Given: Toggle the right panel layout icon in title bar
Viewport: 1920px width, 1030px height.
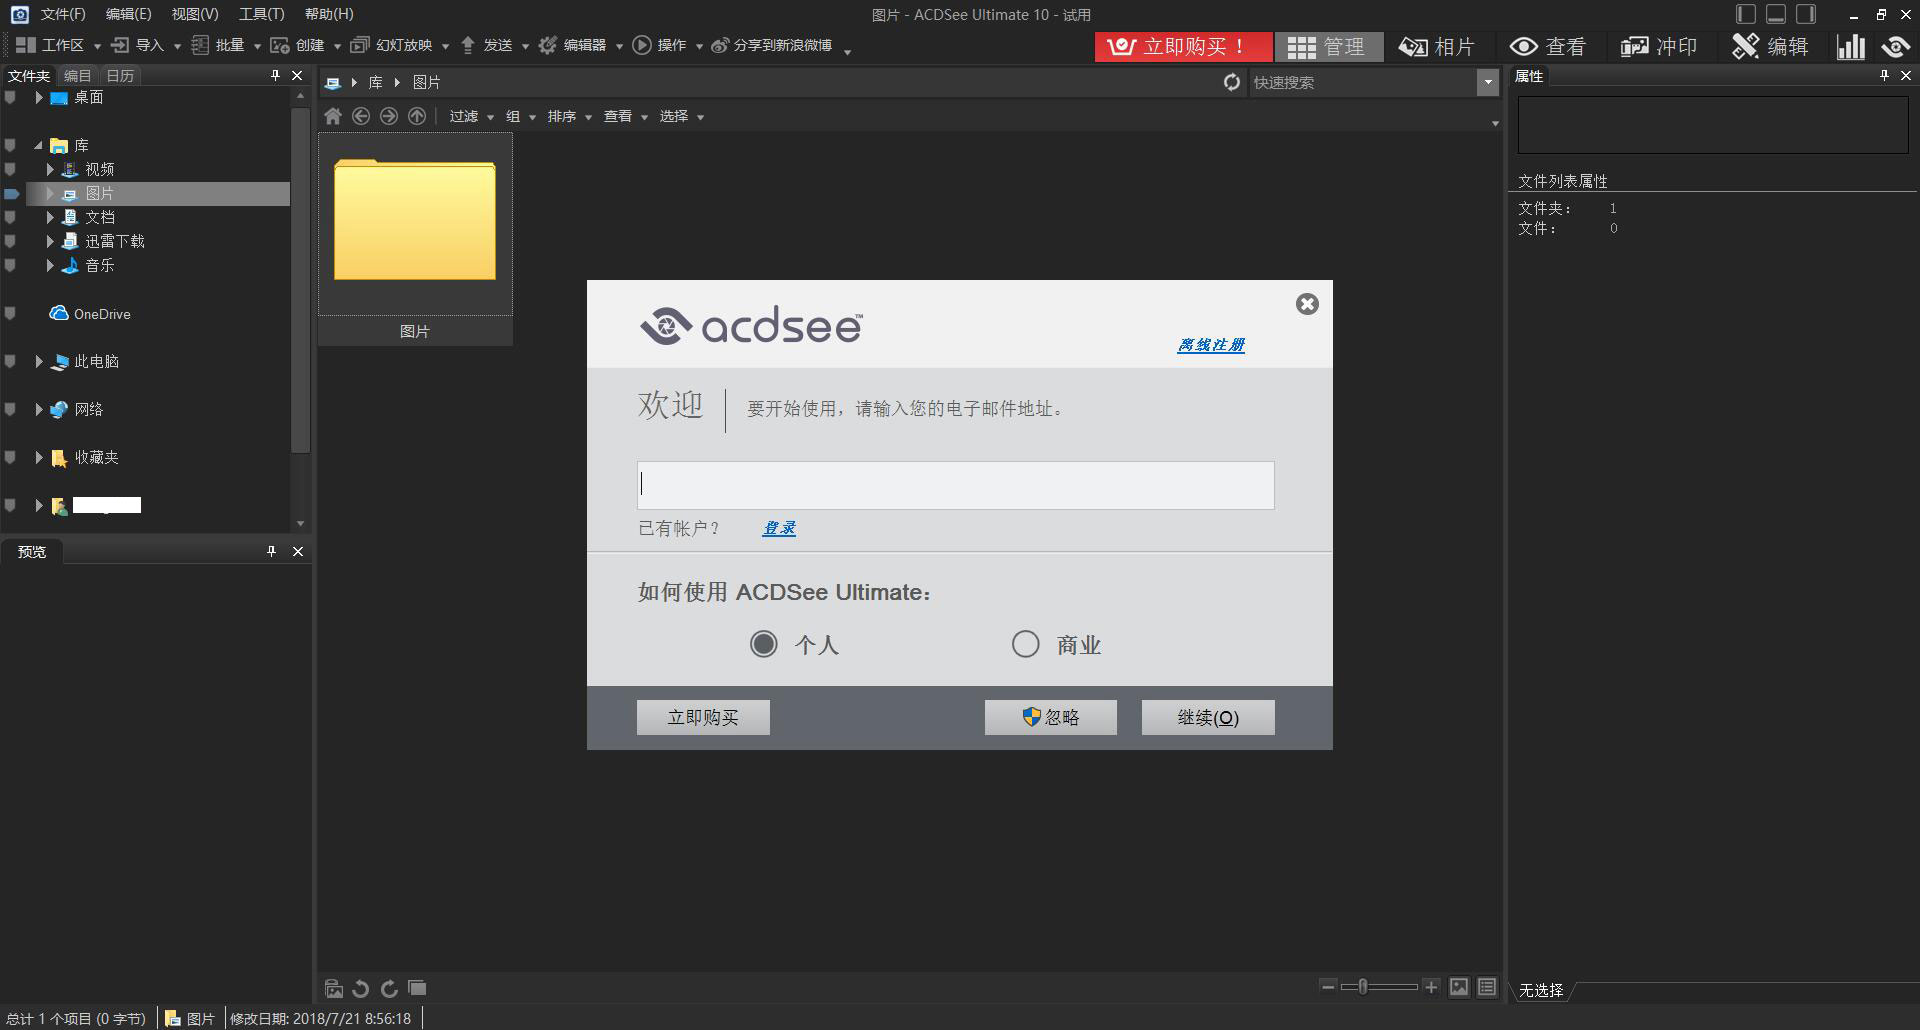Looking at the screenshot, I should tap(1806, 14).
